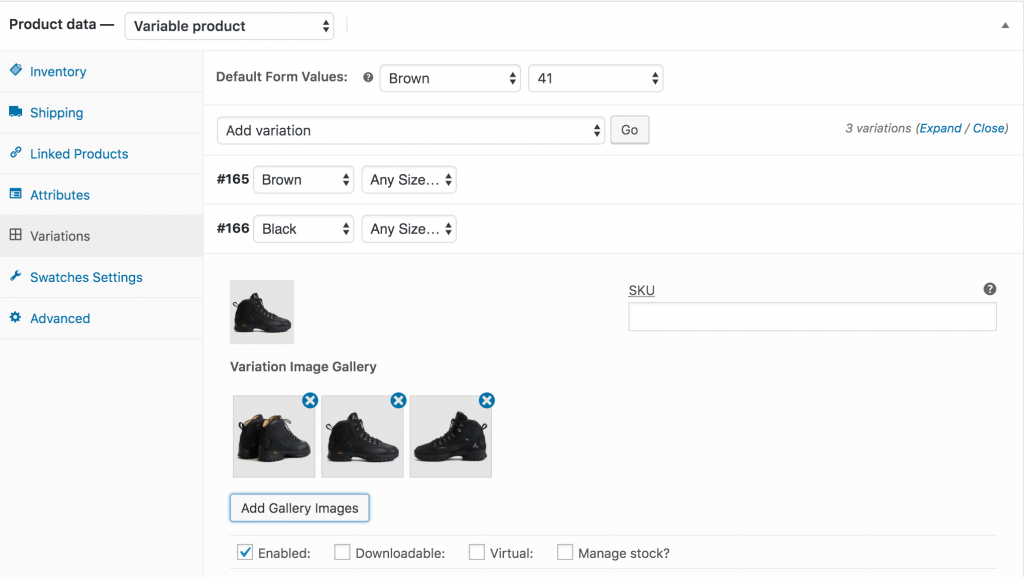Click inside the SKU input field
This screenshot has width=1024, height=577.
coord(811,316)
